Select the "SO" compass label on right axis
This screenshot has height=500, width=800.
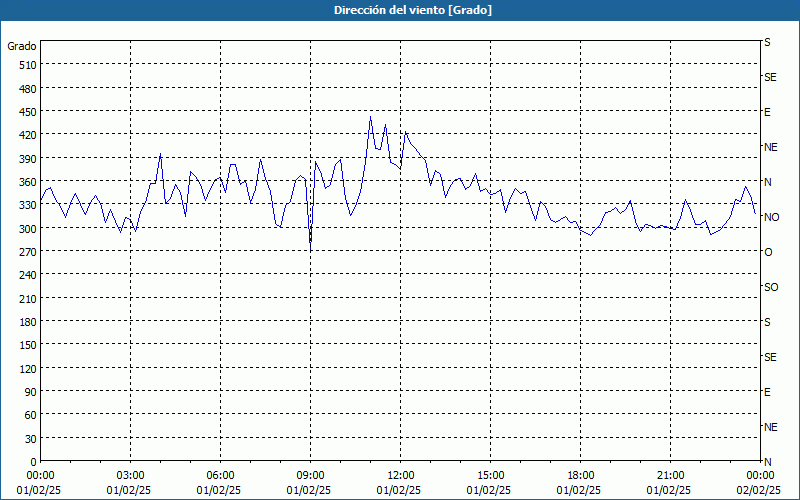[771, 287]
